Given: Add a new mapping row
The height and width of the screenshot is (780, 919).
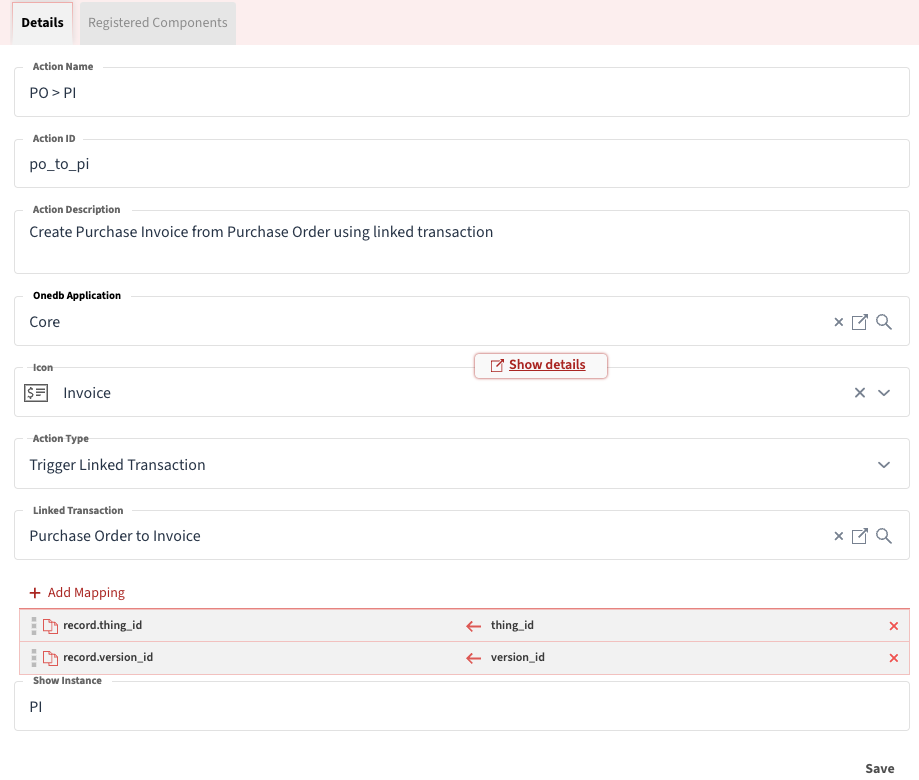Looking at the screenshot, I should pos(77,592).
